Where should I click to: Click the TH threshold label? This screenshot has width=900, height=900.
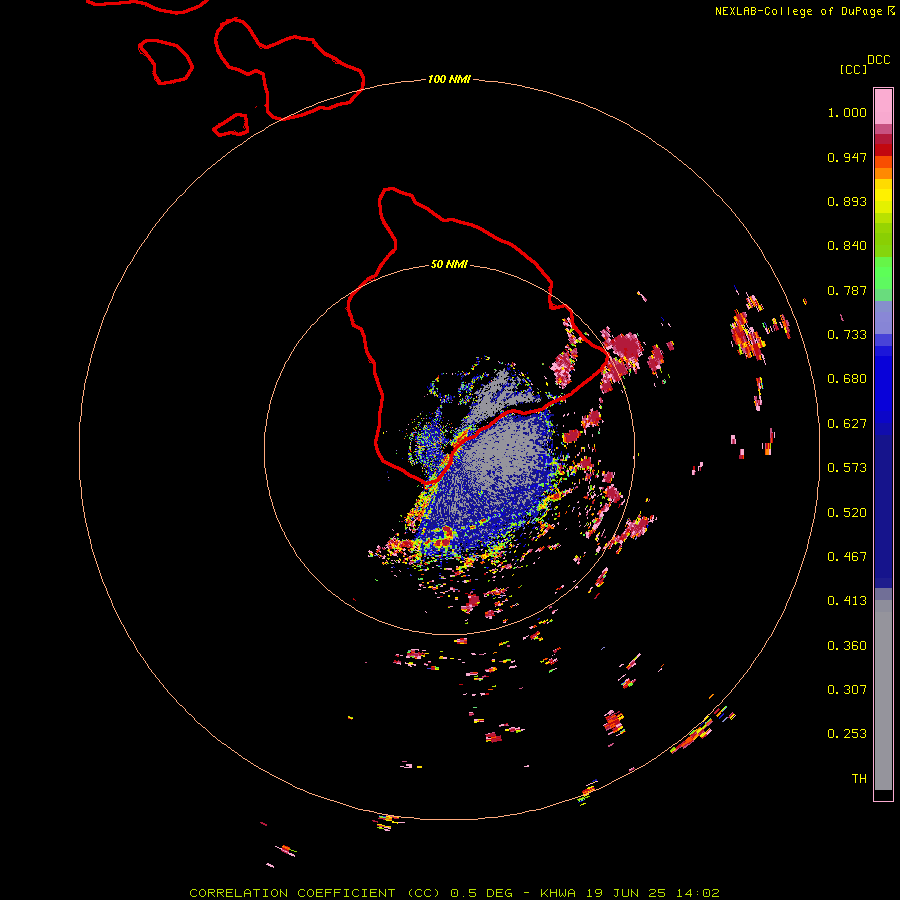tap(859, 779)
